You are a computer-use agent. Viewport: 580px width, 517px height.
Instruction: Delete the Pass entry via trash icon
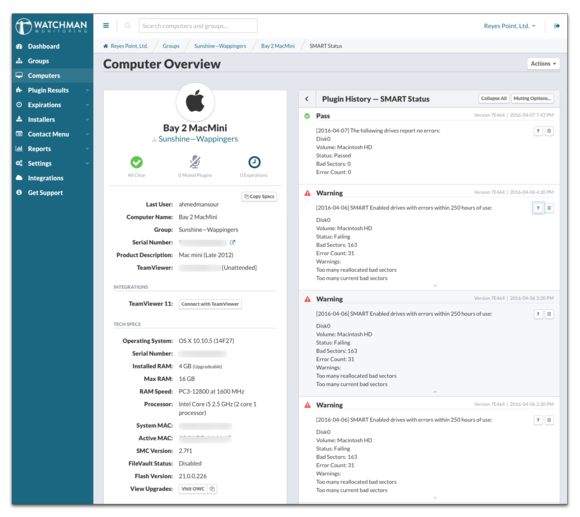(x=549, y=131)
